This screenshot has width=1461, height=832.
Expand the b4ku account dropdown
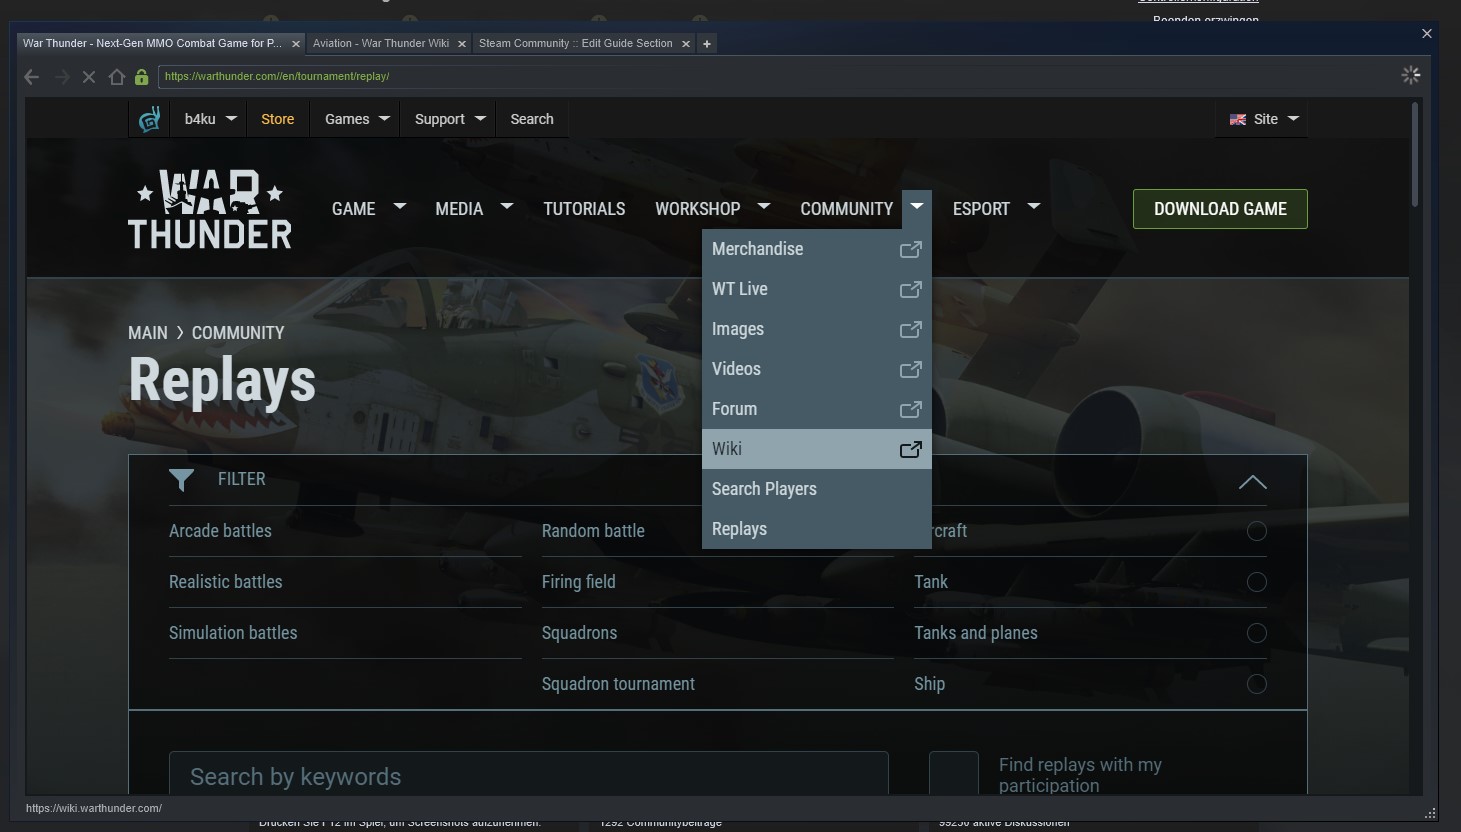point(210,119)
